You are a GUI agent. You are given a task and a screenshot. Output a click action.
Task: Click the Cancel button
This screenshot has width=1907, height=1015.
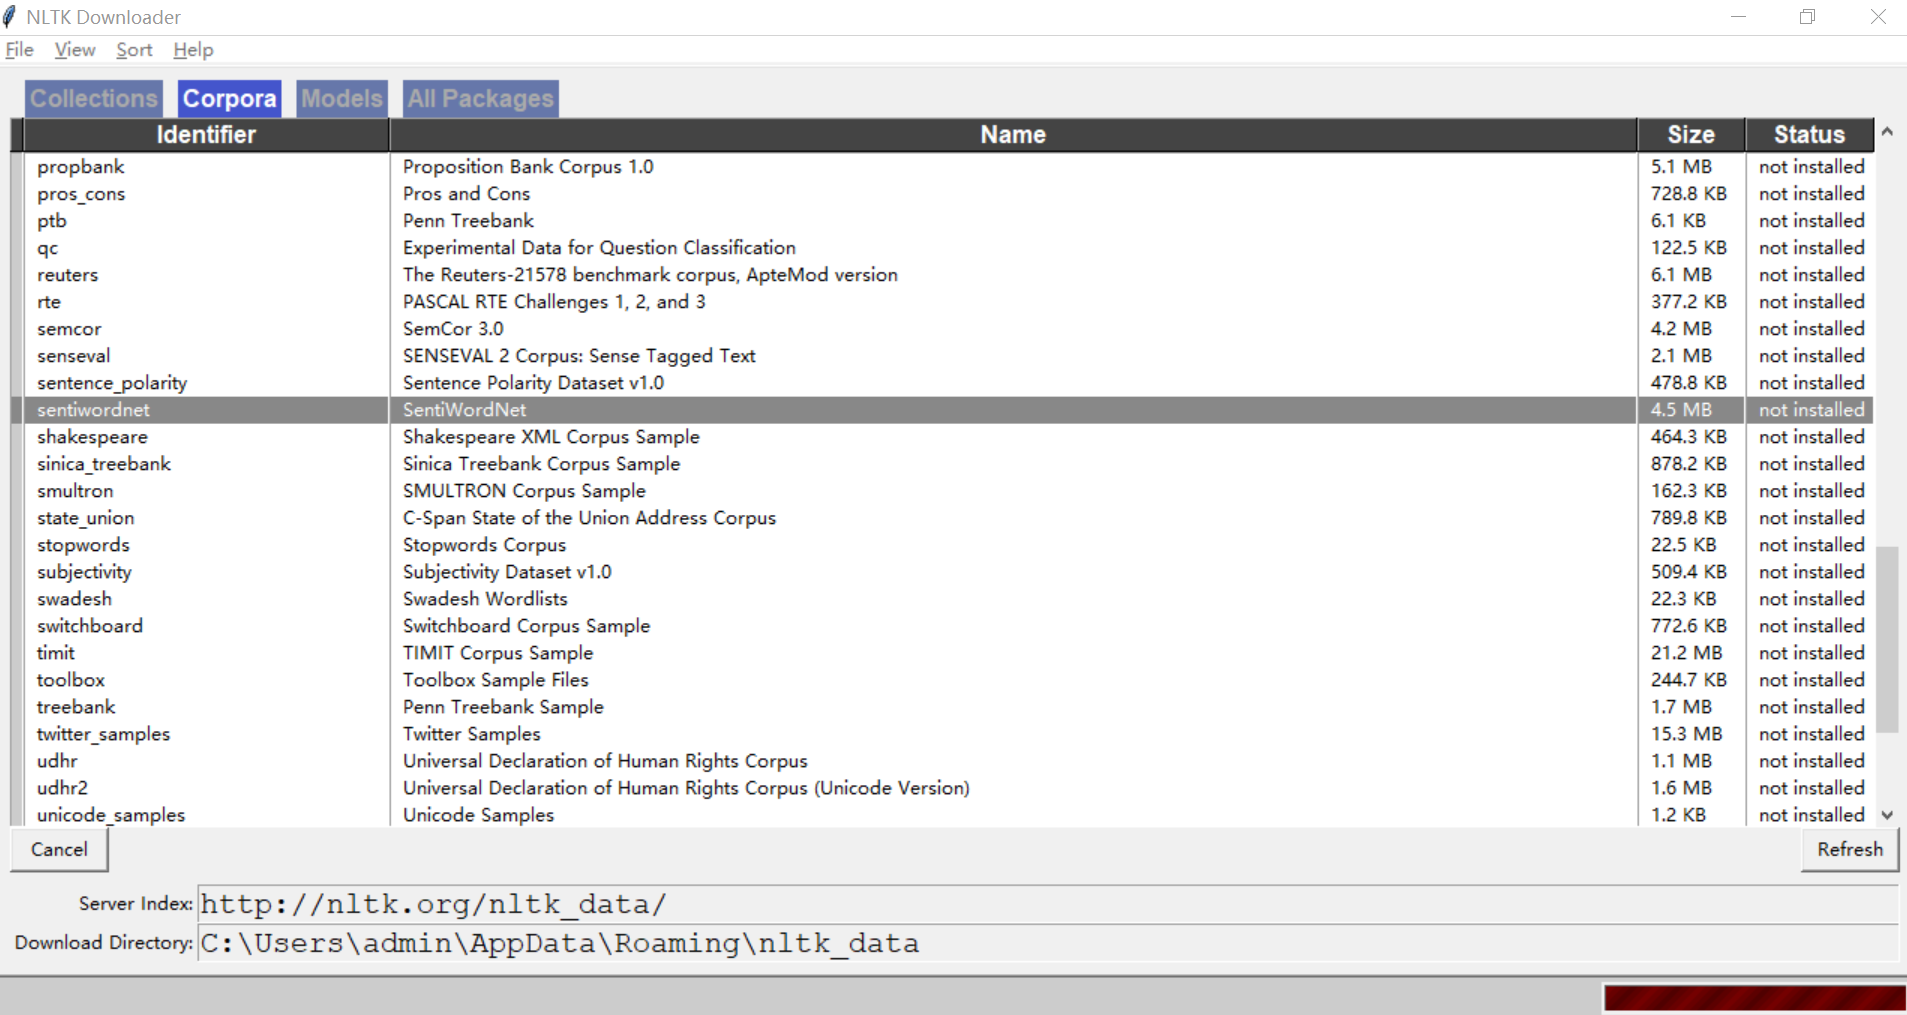coord(59,849)
